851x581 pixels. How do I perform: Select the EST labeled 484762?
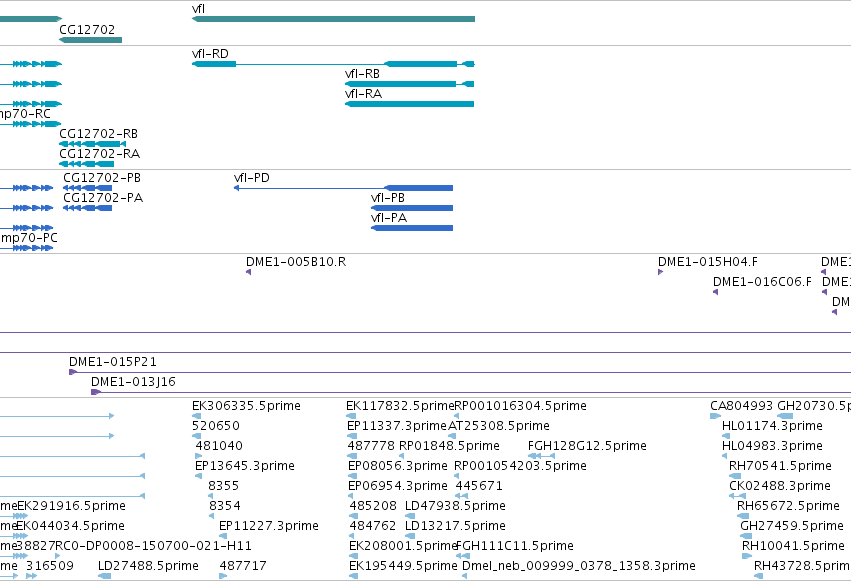coord(352,537)
